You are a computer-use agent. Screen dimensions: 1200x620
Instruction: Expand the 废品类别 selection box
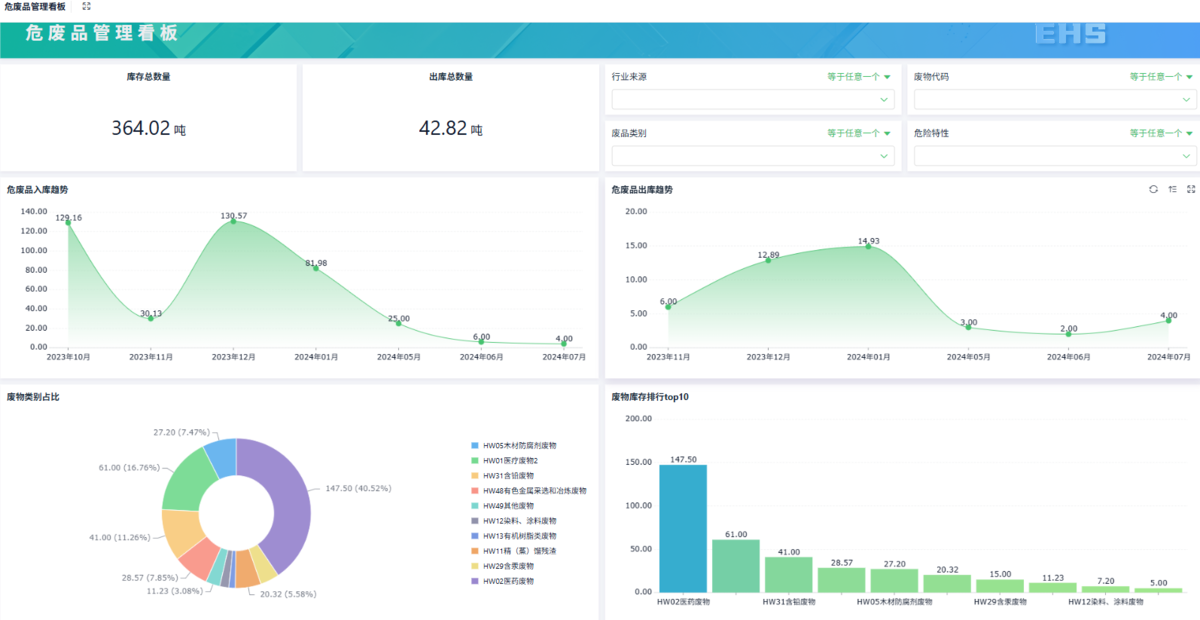(x=753, y=156)
